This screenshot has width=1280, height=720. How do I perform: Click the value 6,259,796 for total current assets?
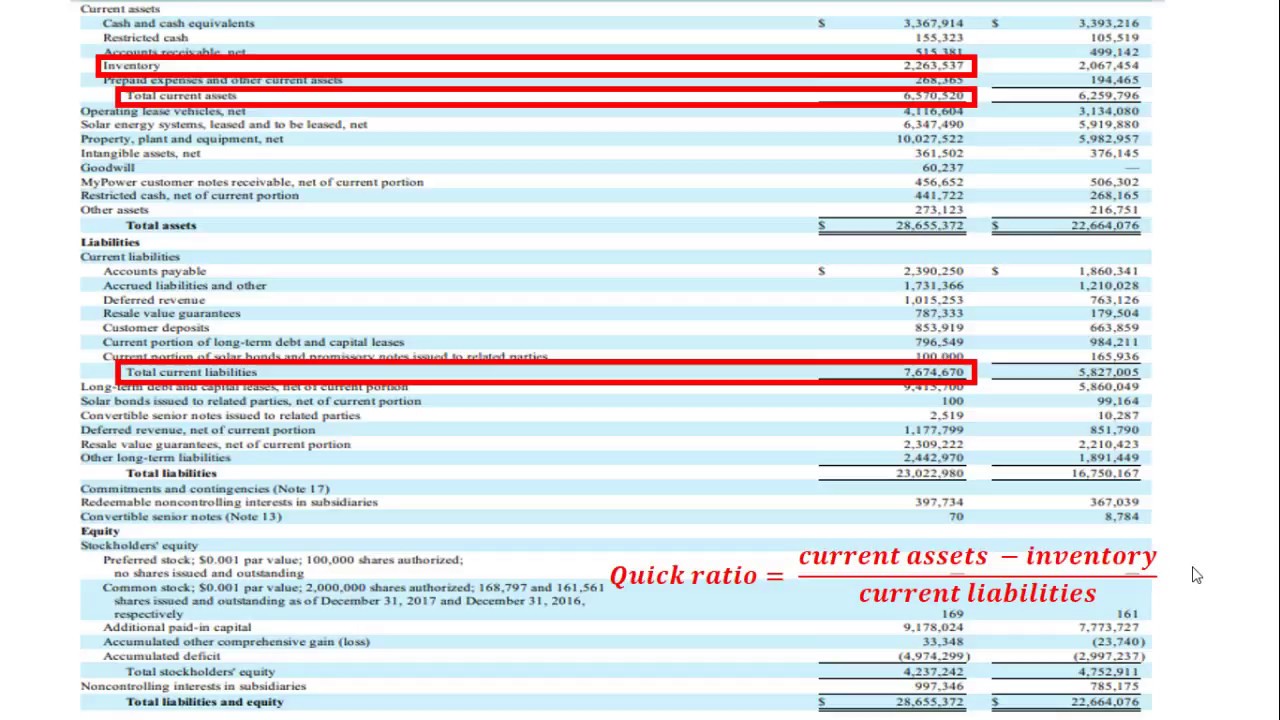1108,96
